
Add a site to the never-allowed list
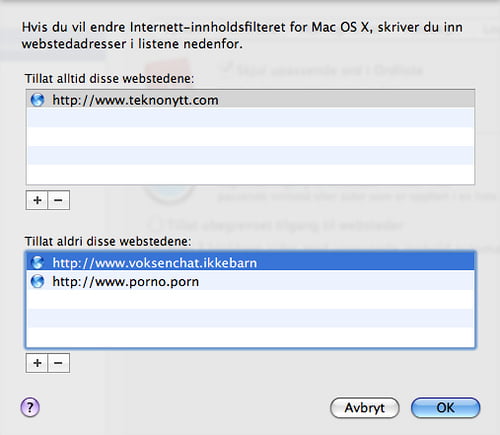pos(37,363)
